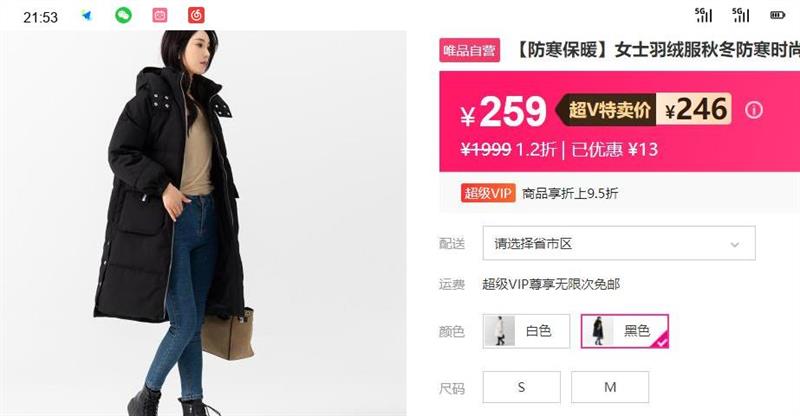Click the info icon beside ¥246 price
The image size is (800, 416).
(x=754, y=110)
